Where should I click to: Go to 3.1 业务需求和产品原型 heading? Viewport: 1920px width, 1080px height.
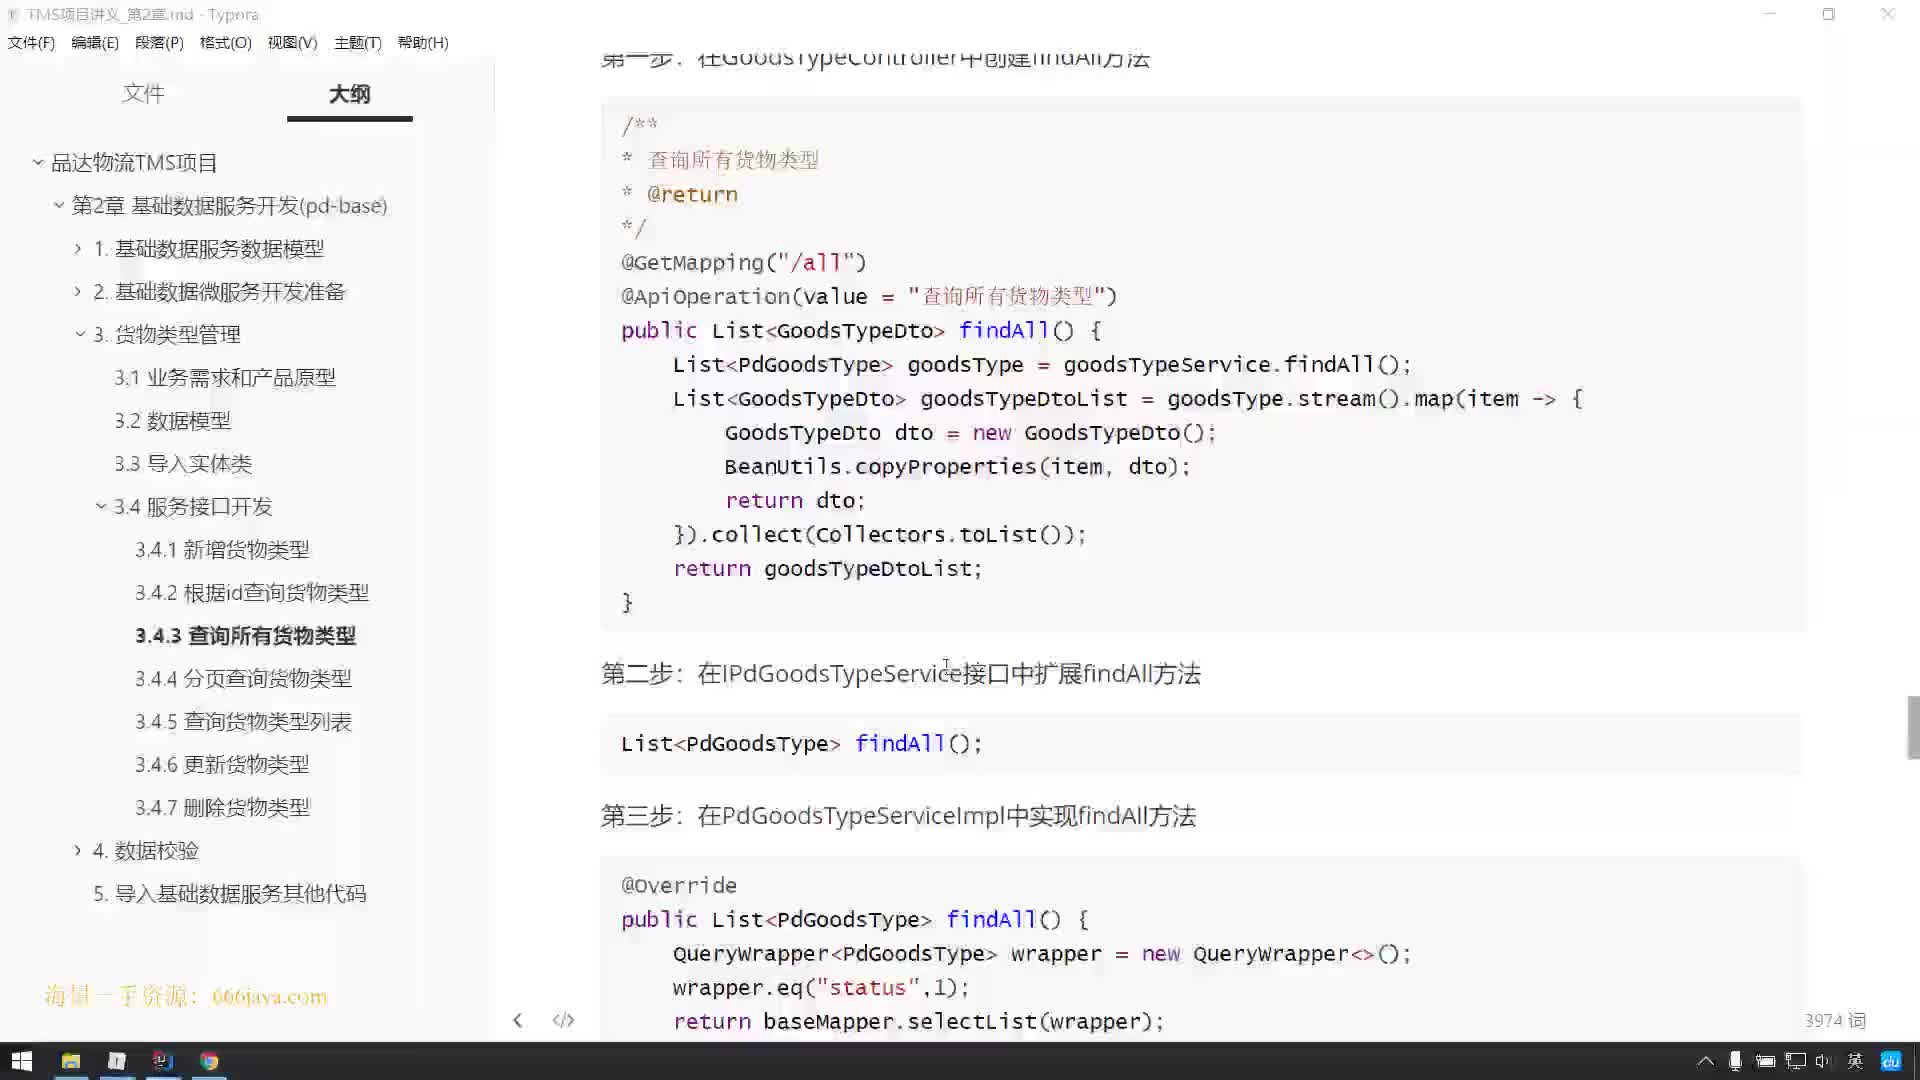coord(225,377)
